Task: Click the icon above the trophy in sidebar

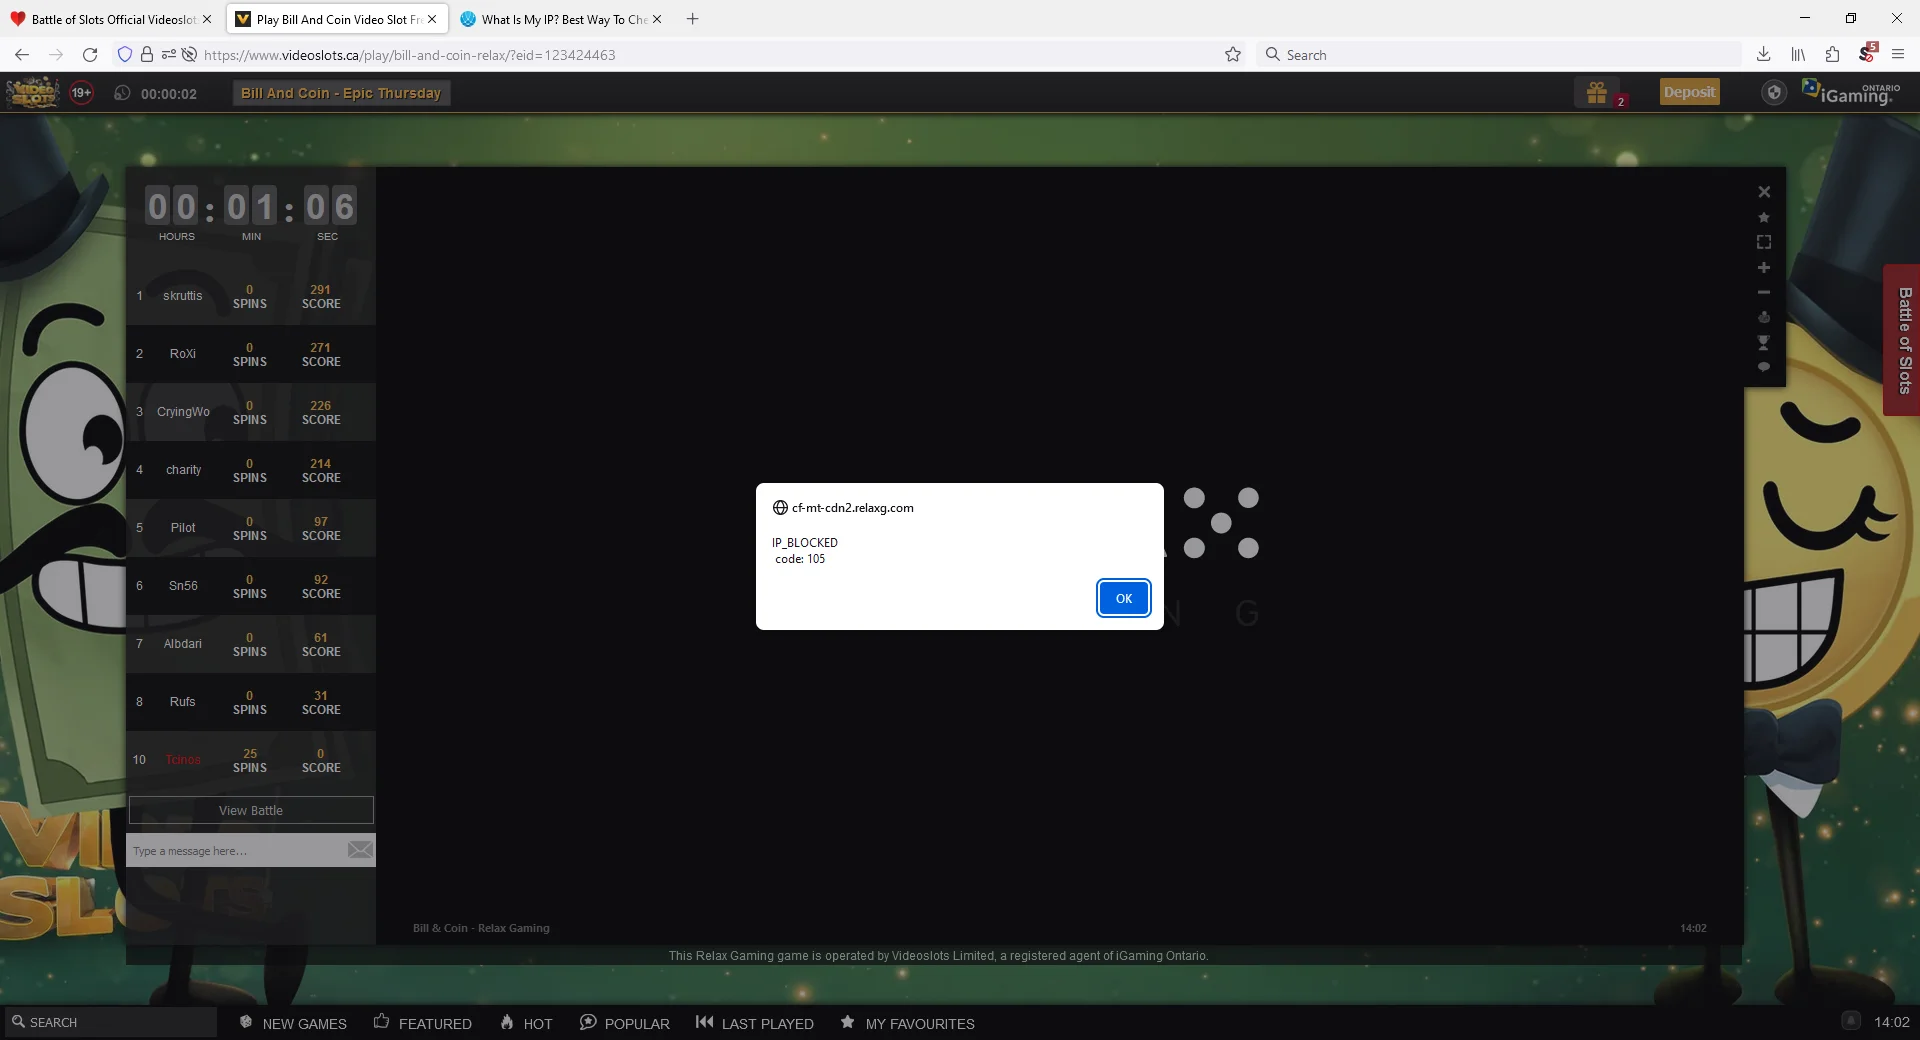Action: point(1764,317)
